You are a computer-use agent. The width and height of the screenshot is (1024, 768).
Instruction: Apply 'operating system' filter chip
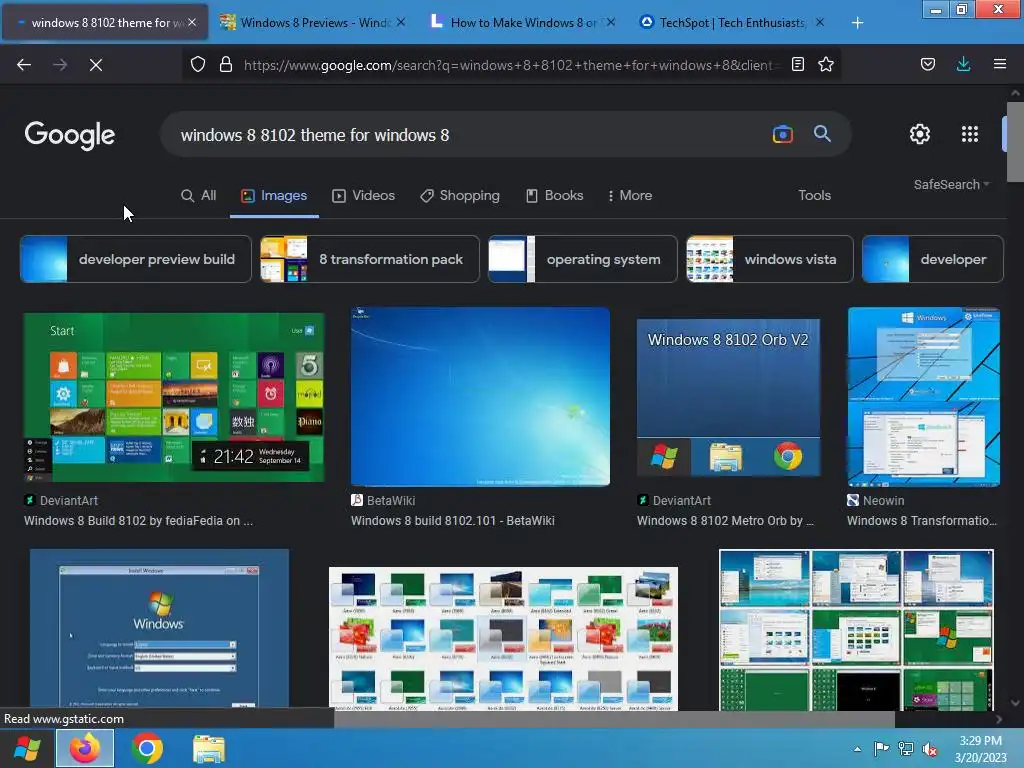click(583, 259)
